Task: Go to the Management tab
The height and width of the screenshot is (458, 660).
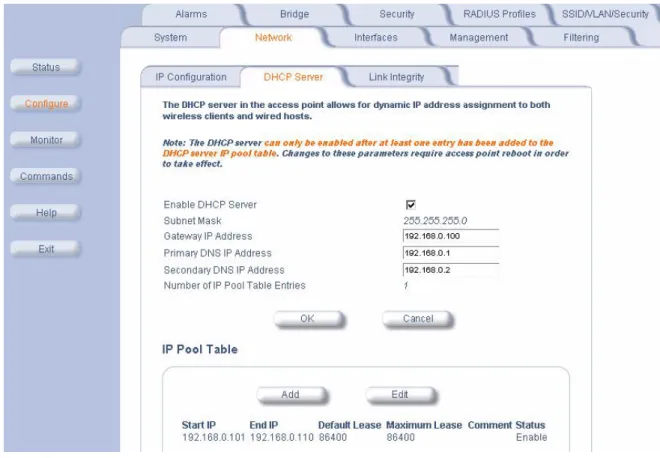Action: click(x=479, y=37)
